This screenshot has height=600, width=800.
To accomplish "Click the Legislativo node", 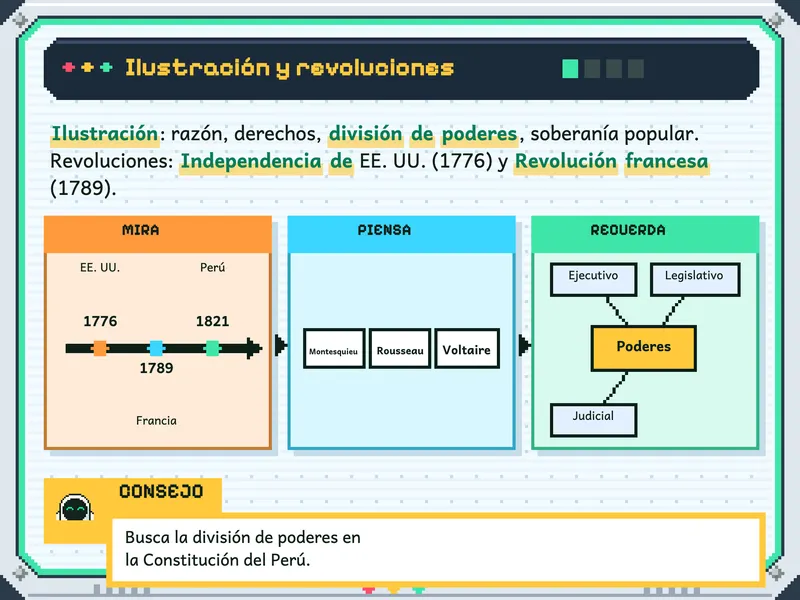I will pos(695,280).
